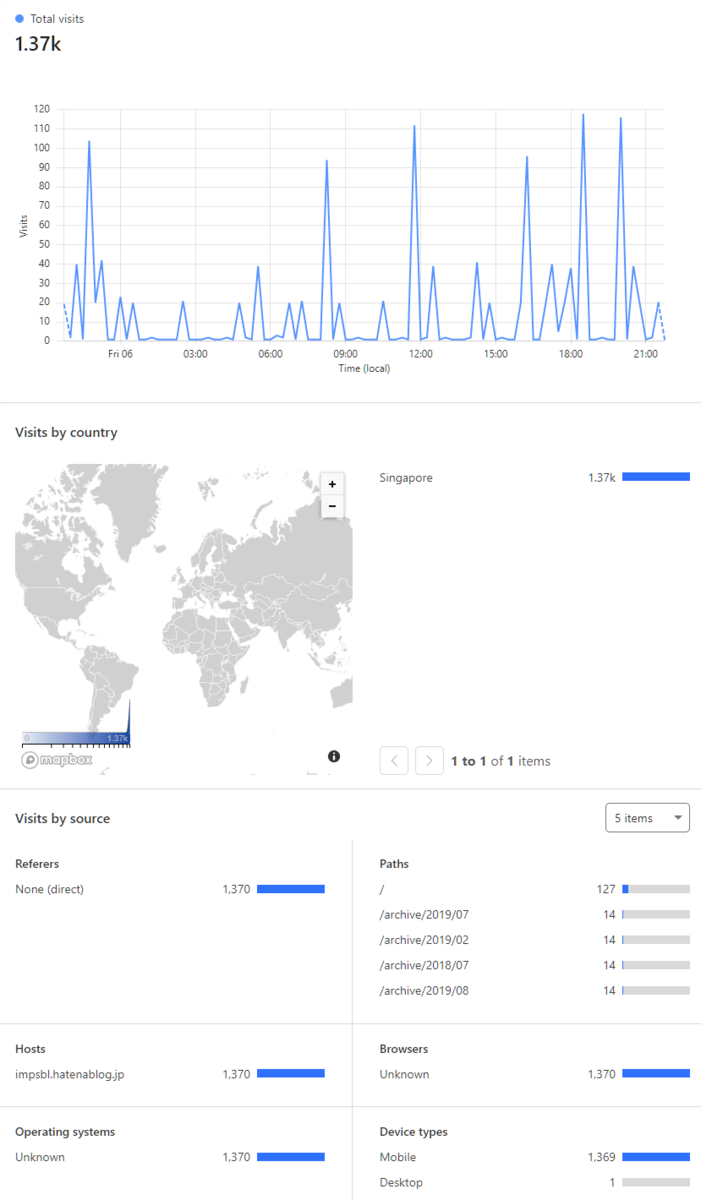Click the map color scale legend
This screenshot has height=1200, width=701.
(x=76, y=737)
